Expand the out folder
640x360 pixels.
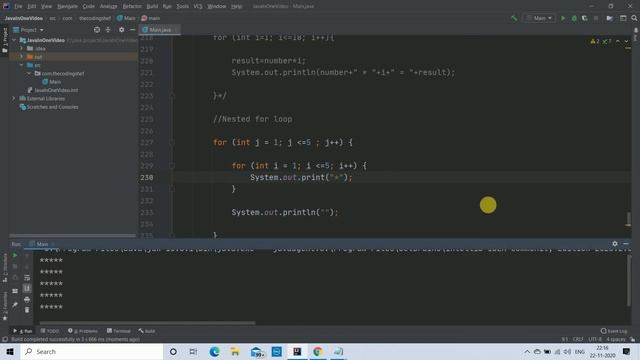pyautogui.click(x=22, y=56)
